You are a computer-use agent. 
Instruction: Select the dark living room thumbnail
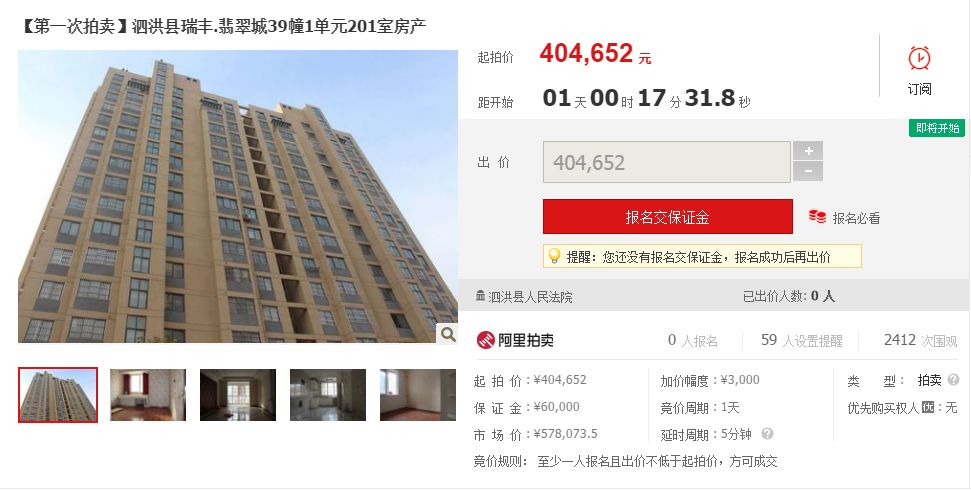tap(238, 395)
